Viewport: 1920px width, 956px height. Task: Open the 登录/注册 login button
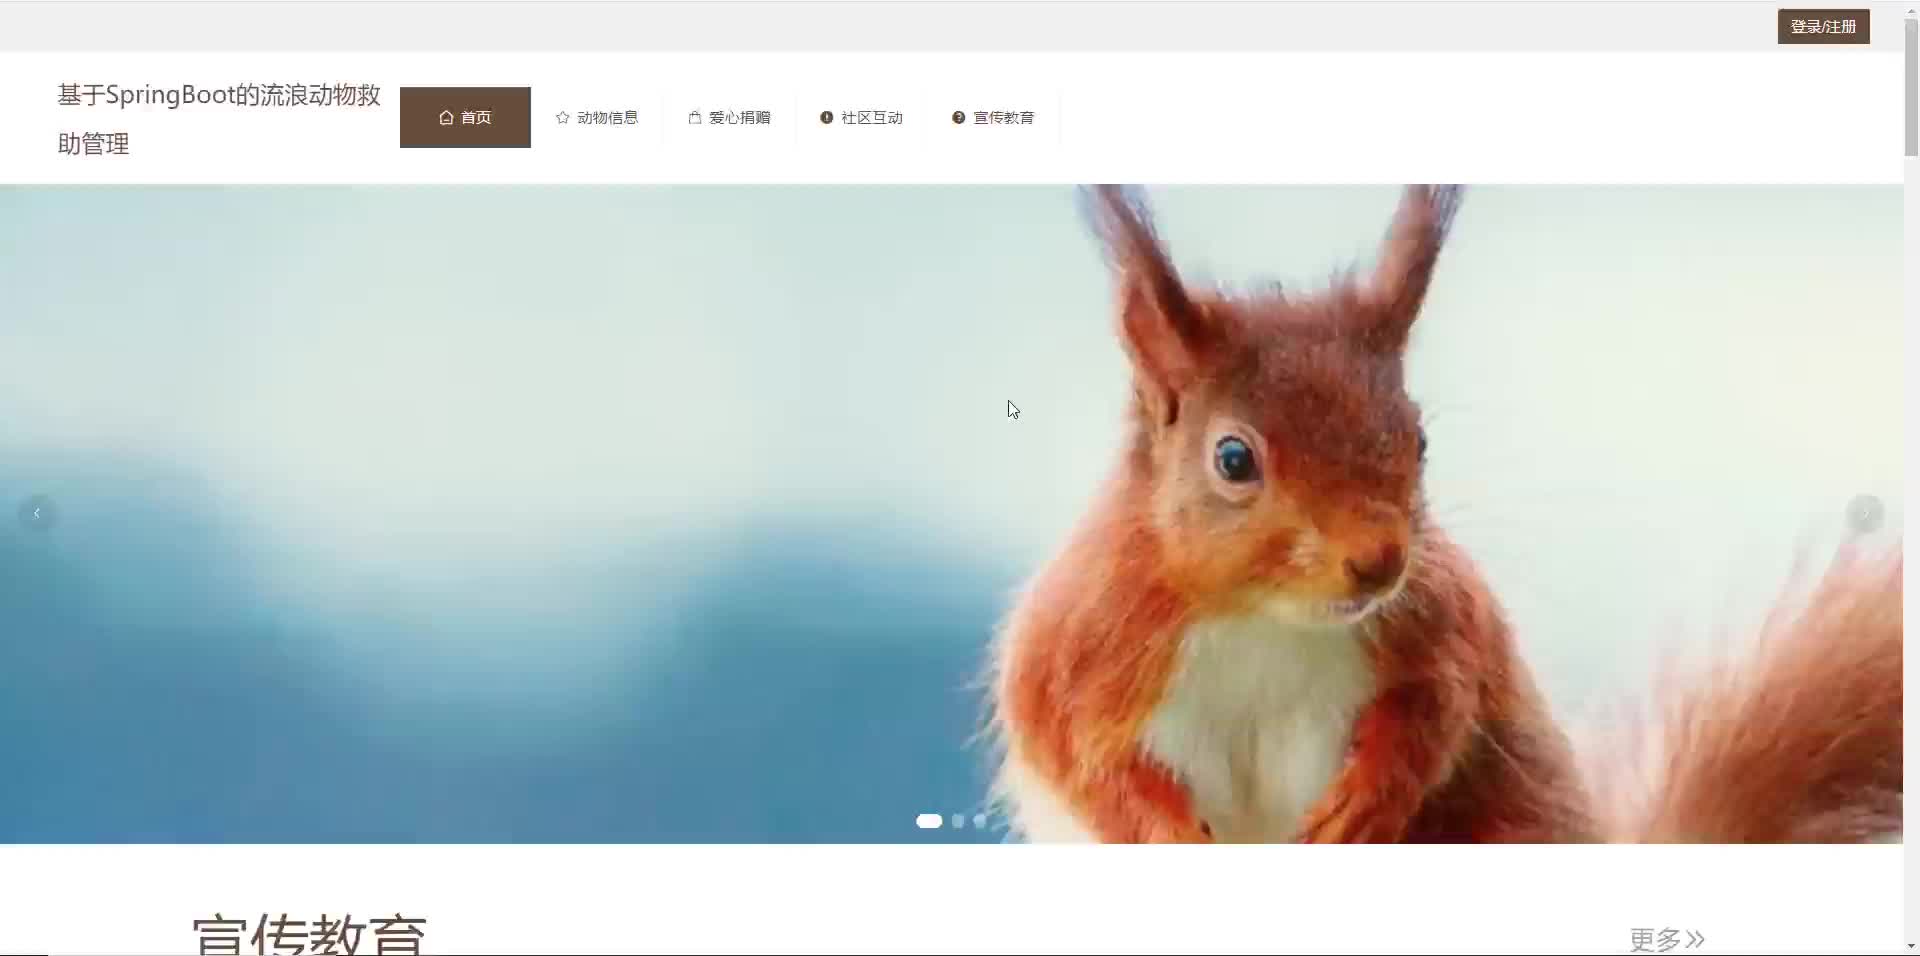pos(1823,27)
